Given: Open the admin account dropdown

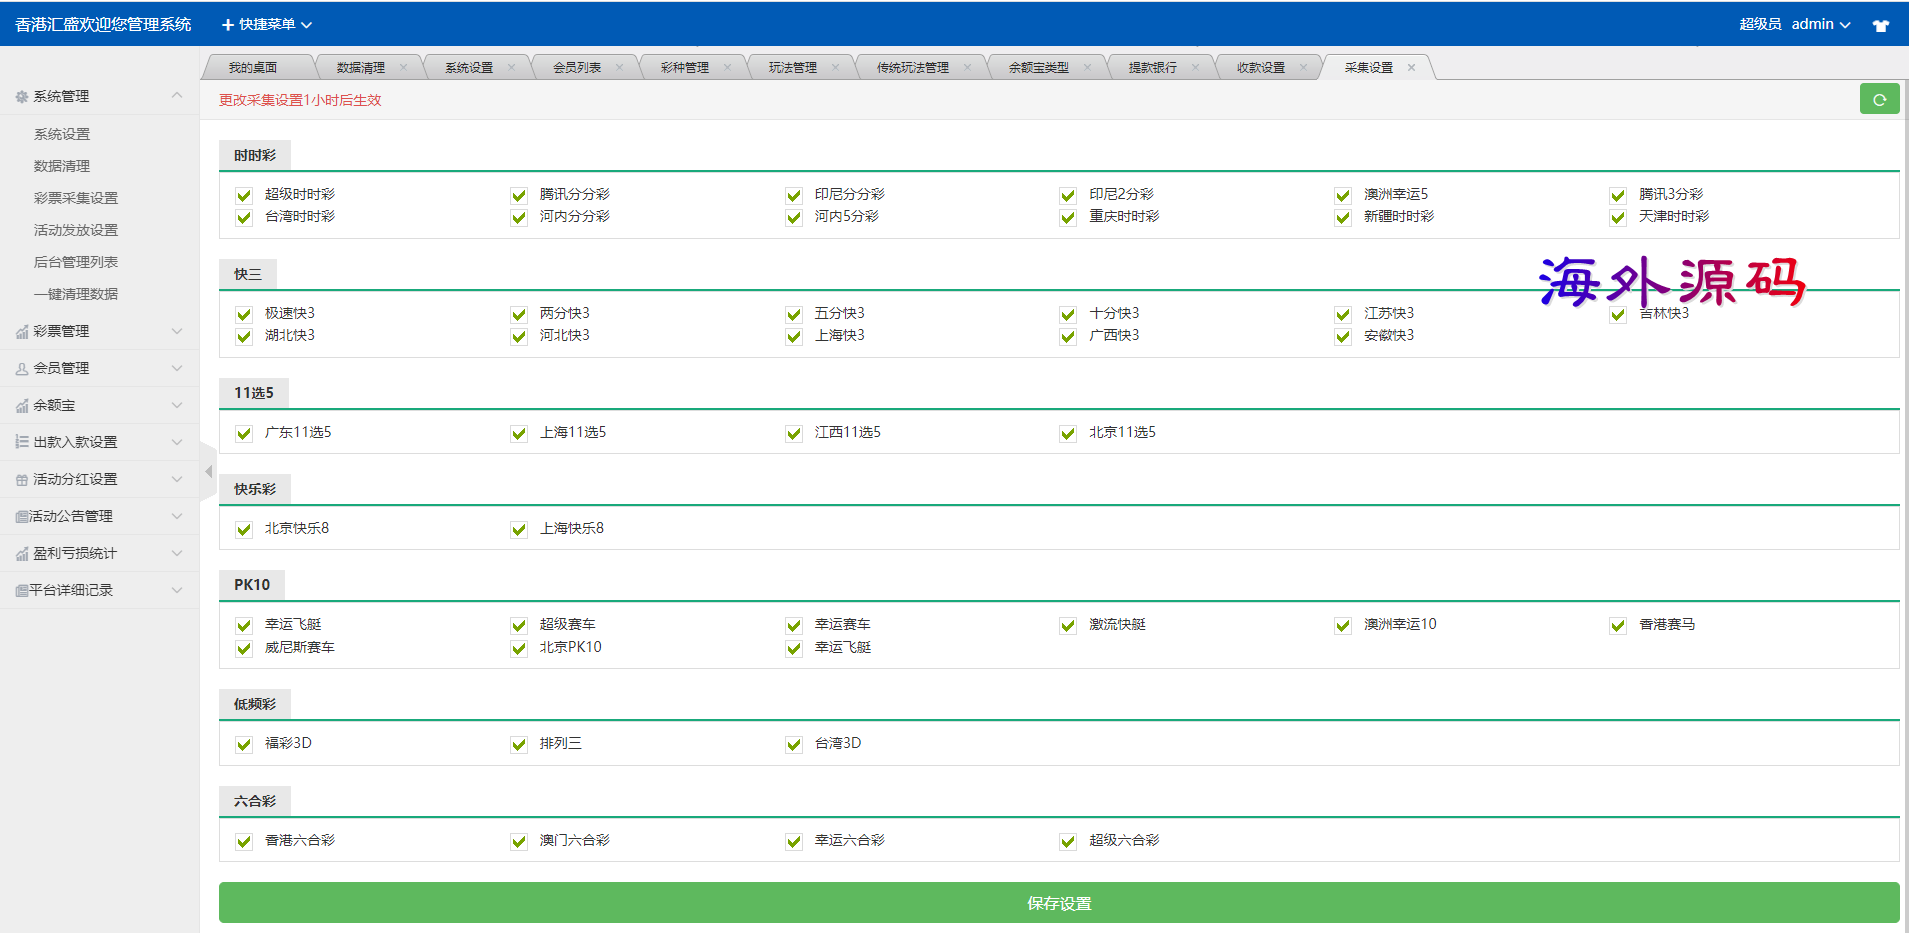Looking at the screenshot, I should [x=1821, y=25].
